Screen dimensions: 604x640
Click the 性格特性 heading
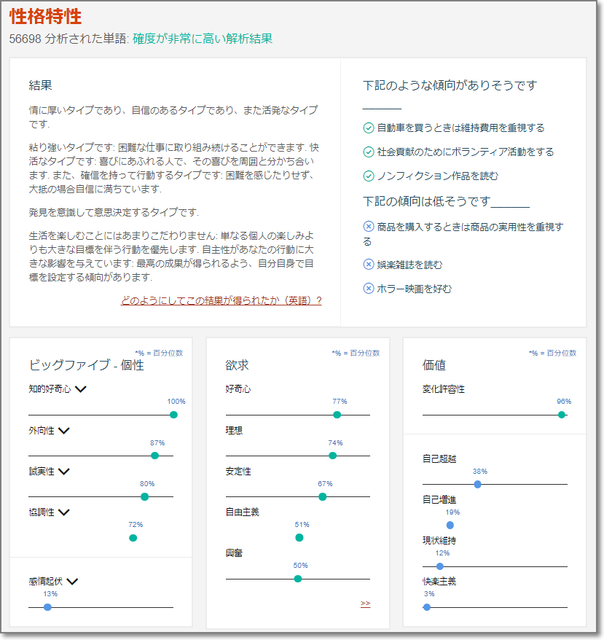click(x=46, y=17)
